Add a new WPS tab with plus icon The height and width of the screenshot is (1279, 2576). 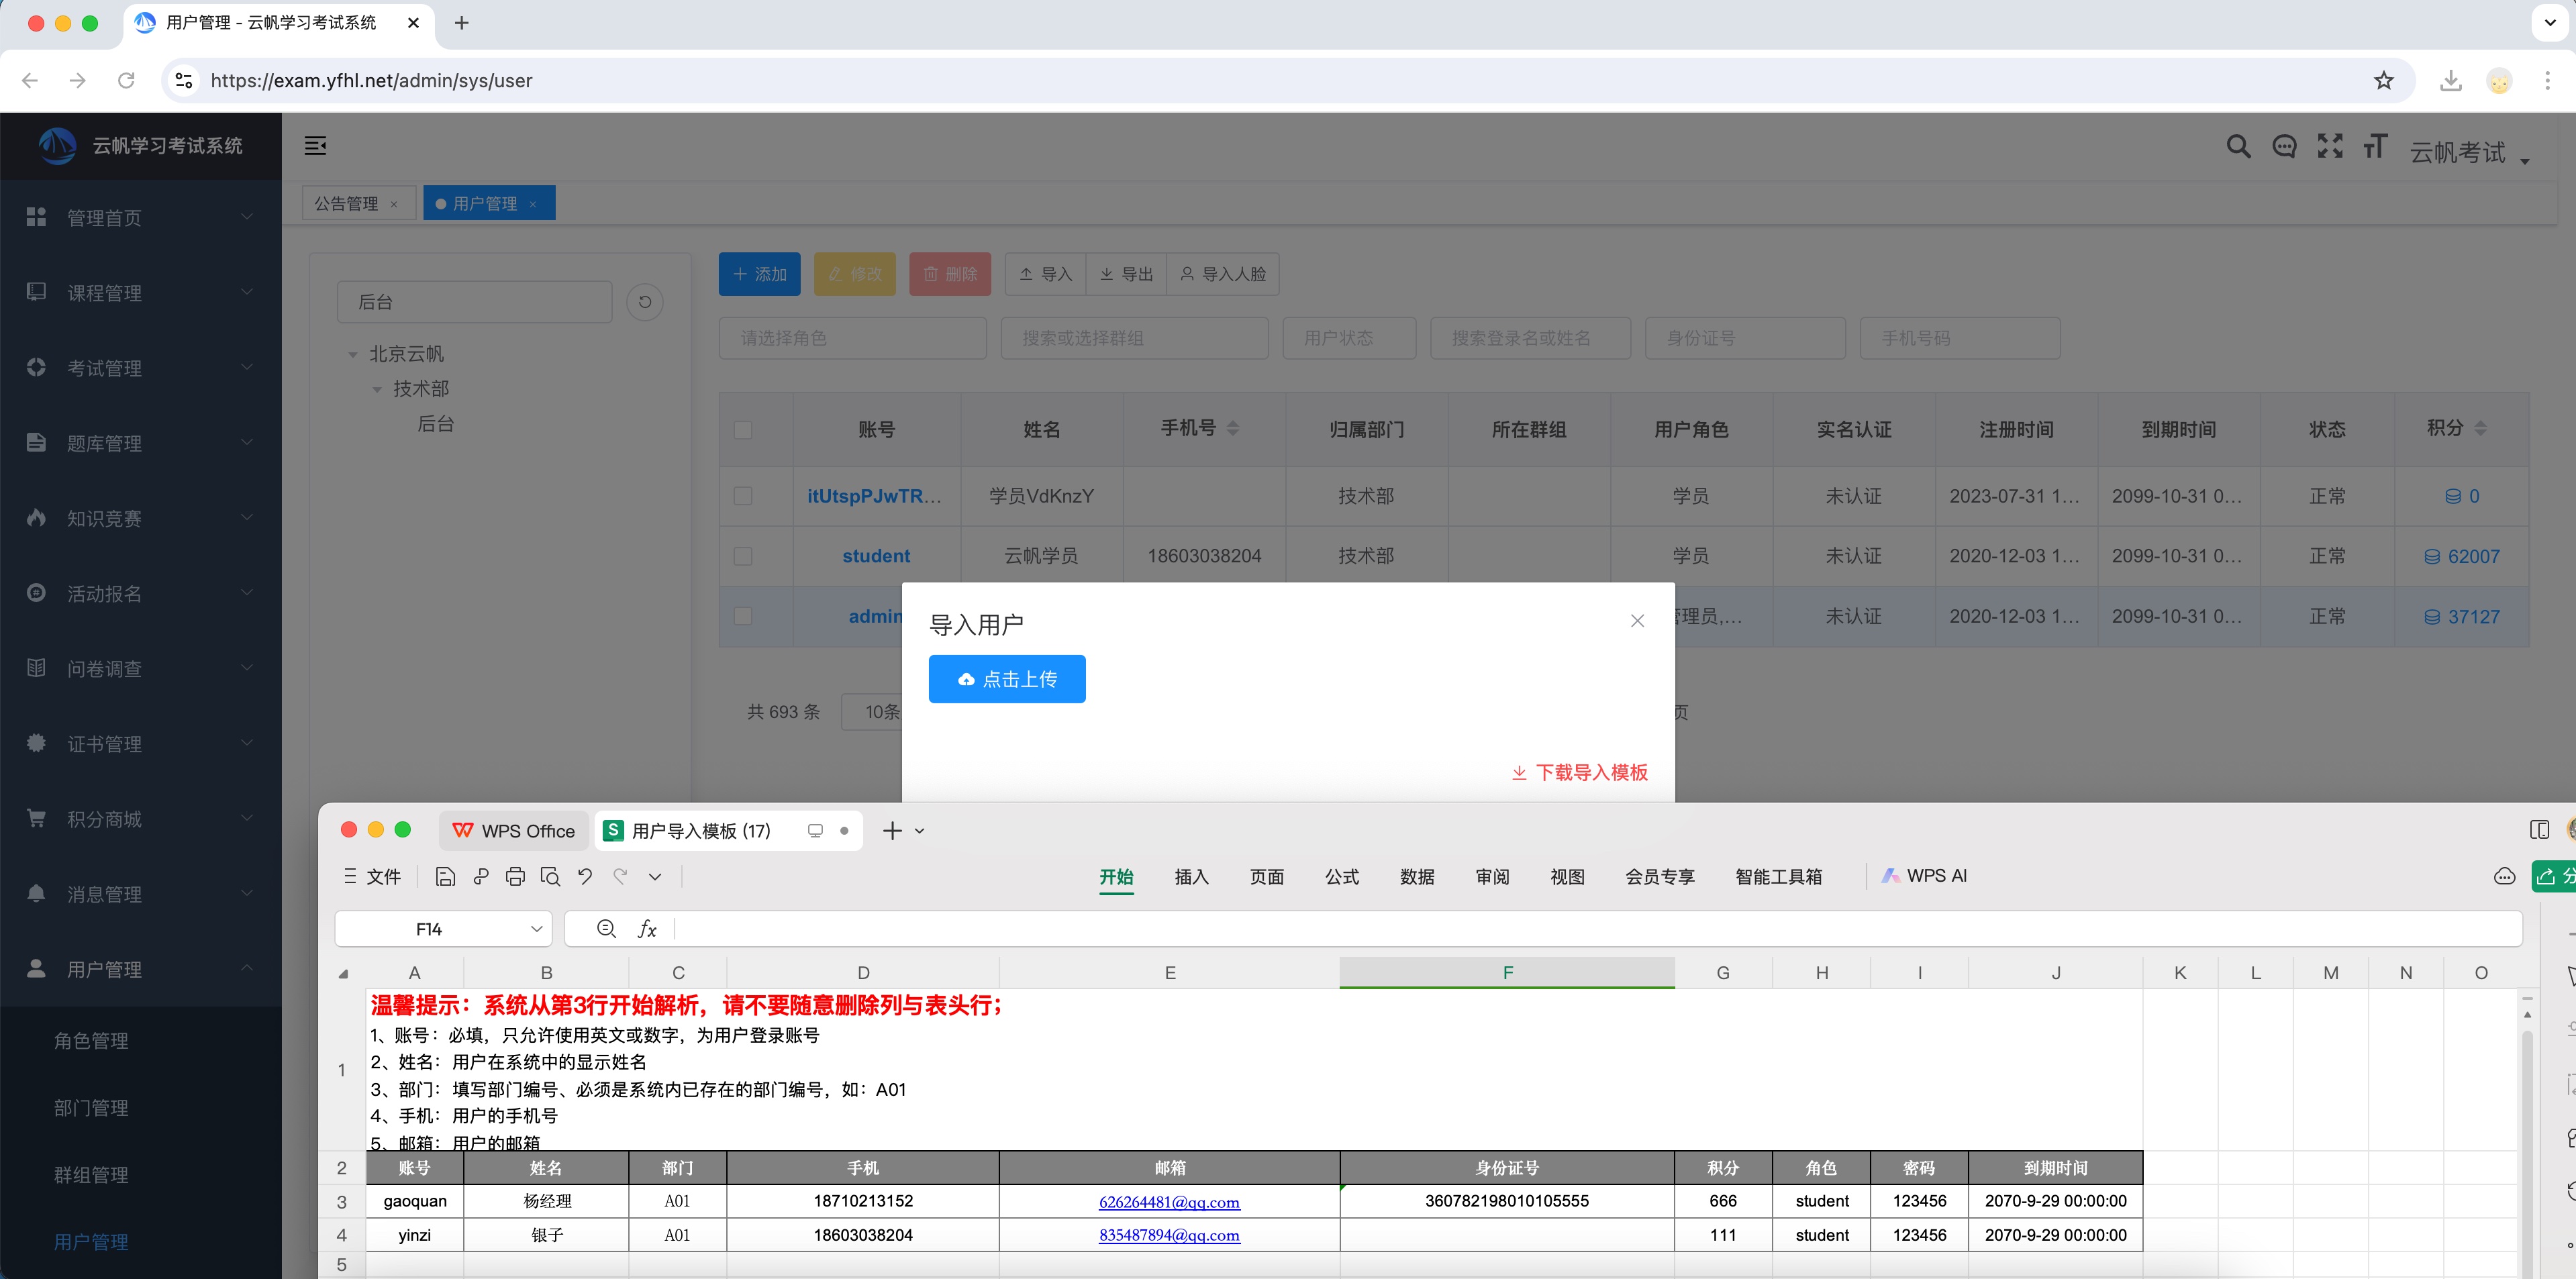click(893, 831)
